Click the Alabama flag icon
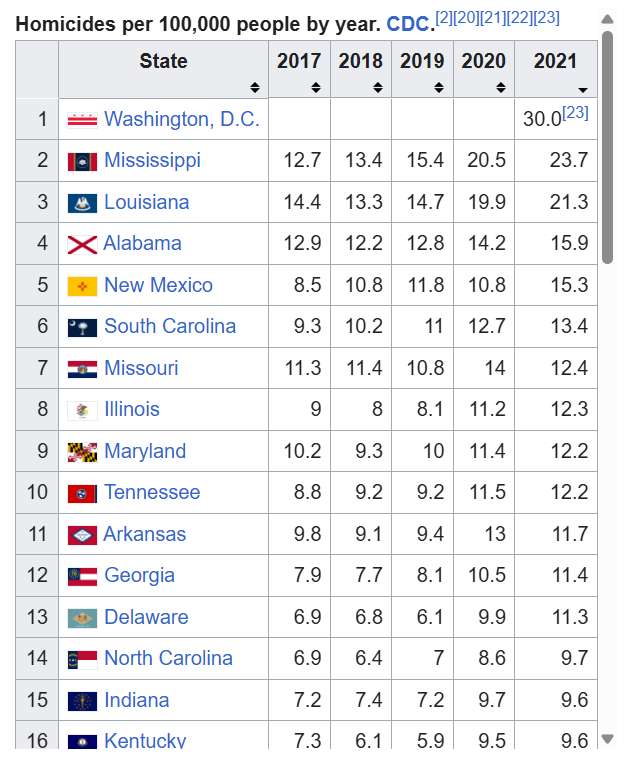627x757 pixels. point(82,244)
